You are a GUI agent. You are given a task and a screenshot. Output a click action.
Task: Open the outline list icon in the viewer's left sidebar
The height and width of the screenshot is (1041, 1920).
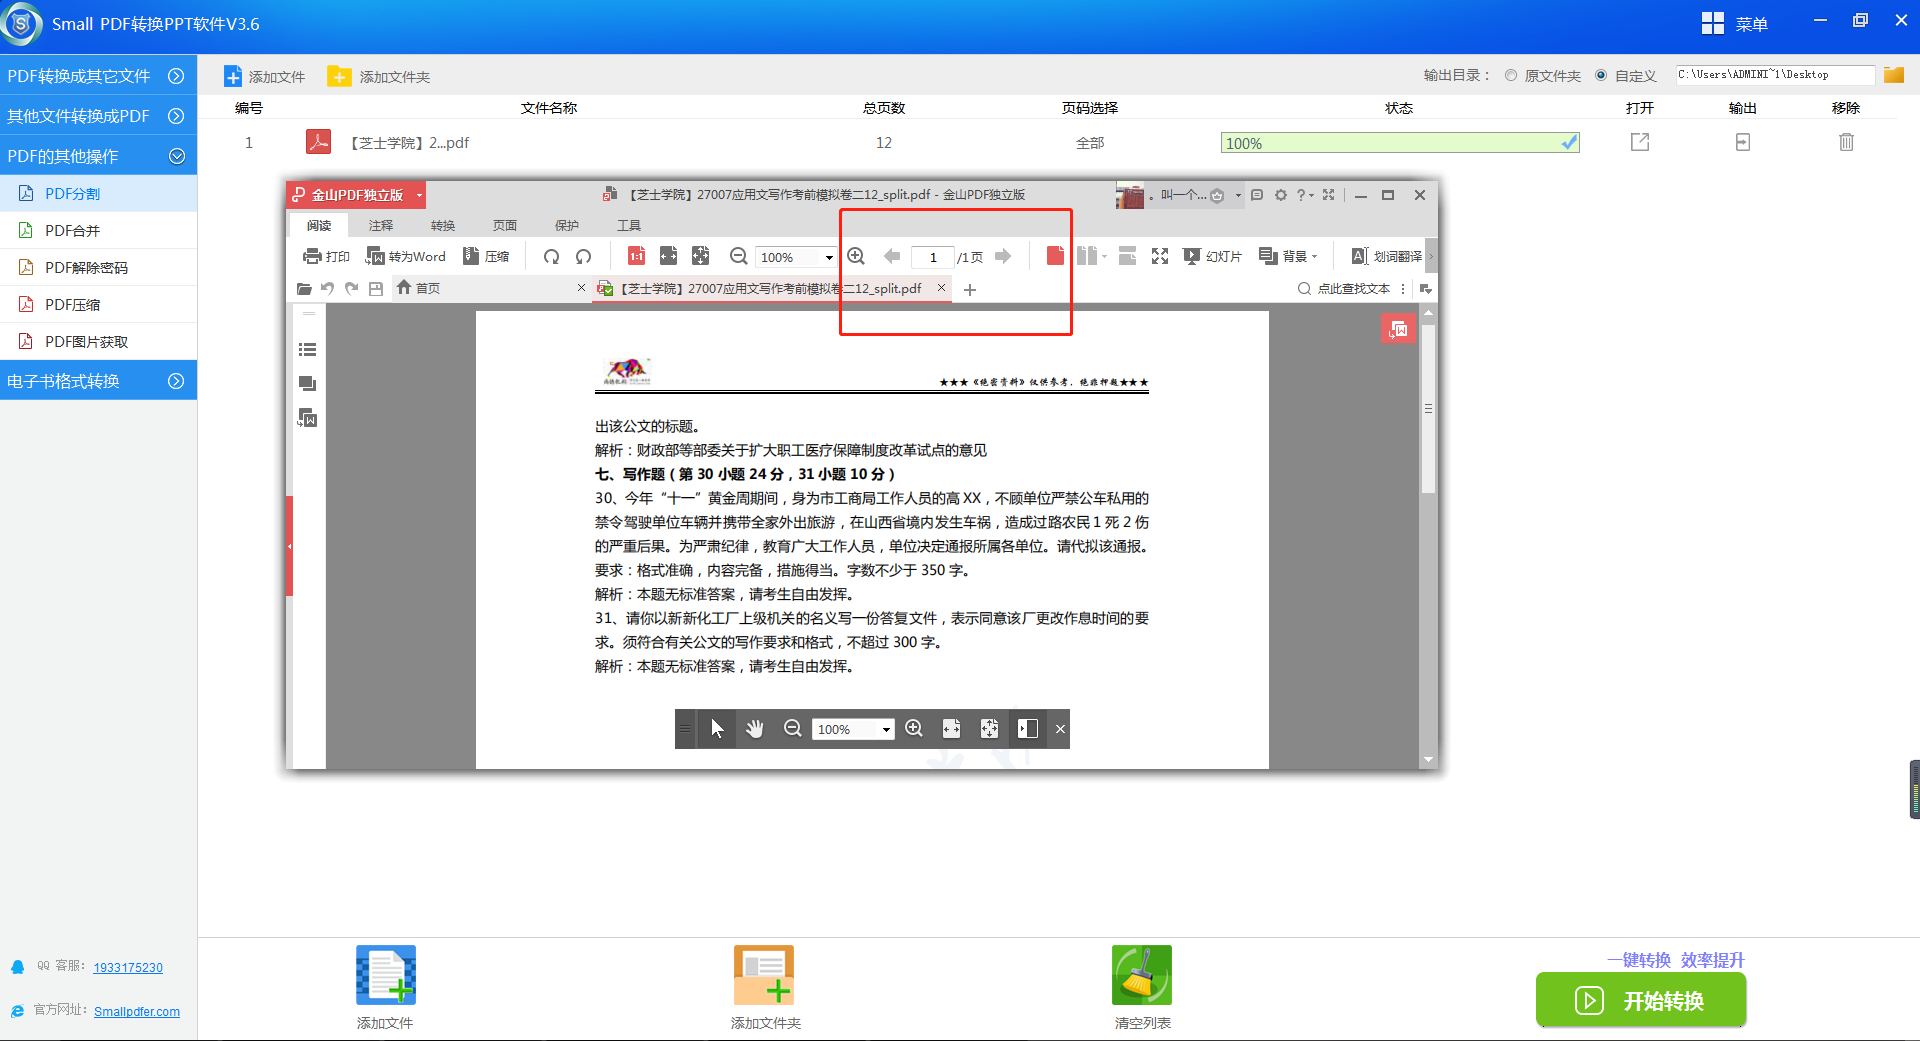tap(307, 350)
